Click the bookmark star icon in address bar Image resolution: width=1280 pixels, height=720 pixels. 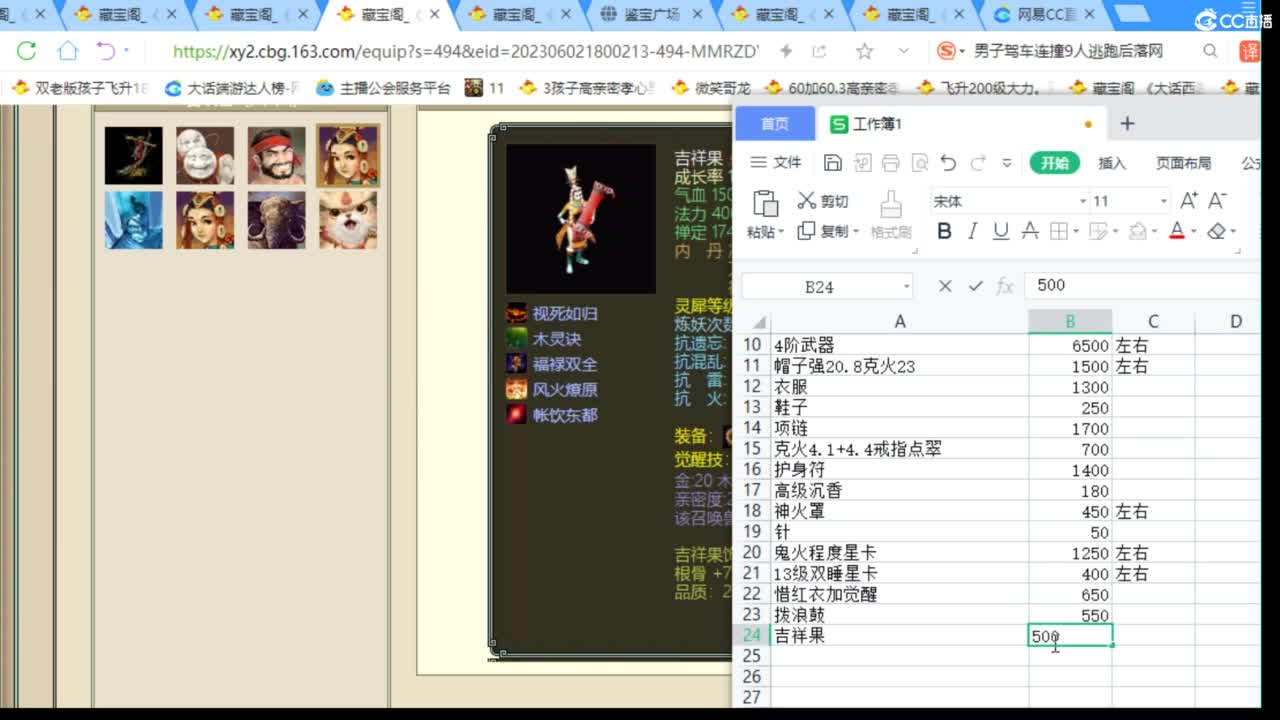coord(864,51)
